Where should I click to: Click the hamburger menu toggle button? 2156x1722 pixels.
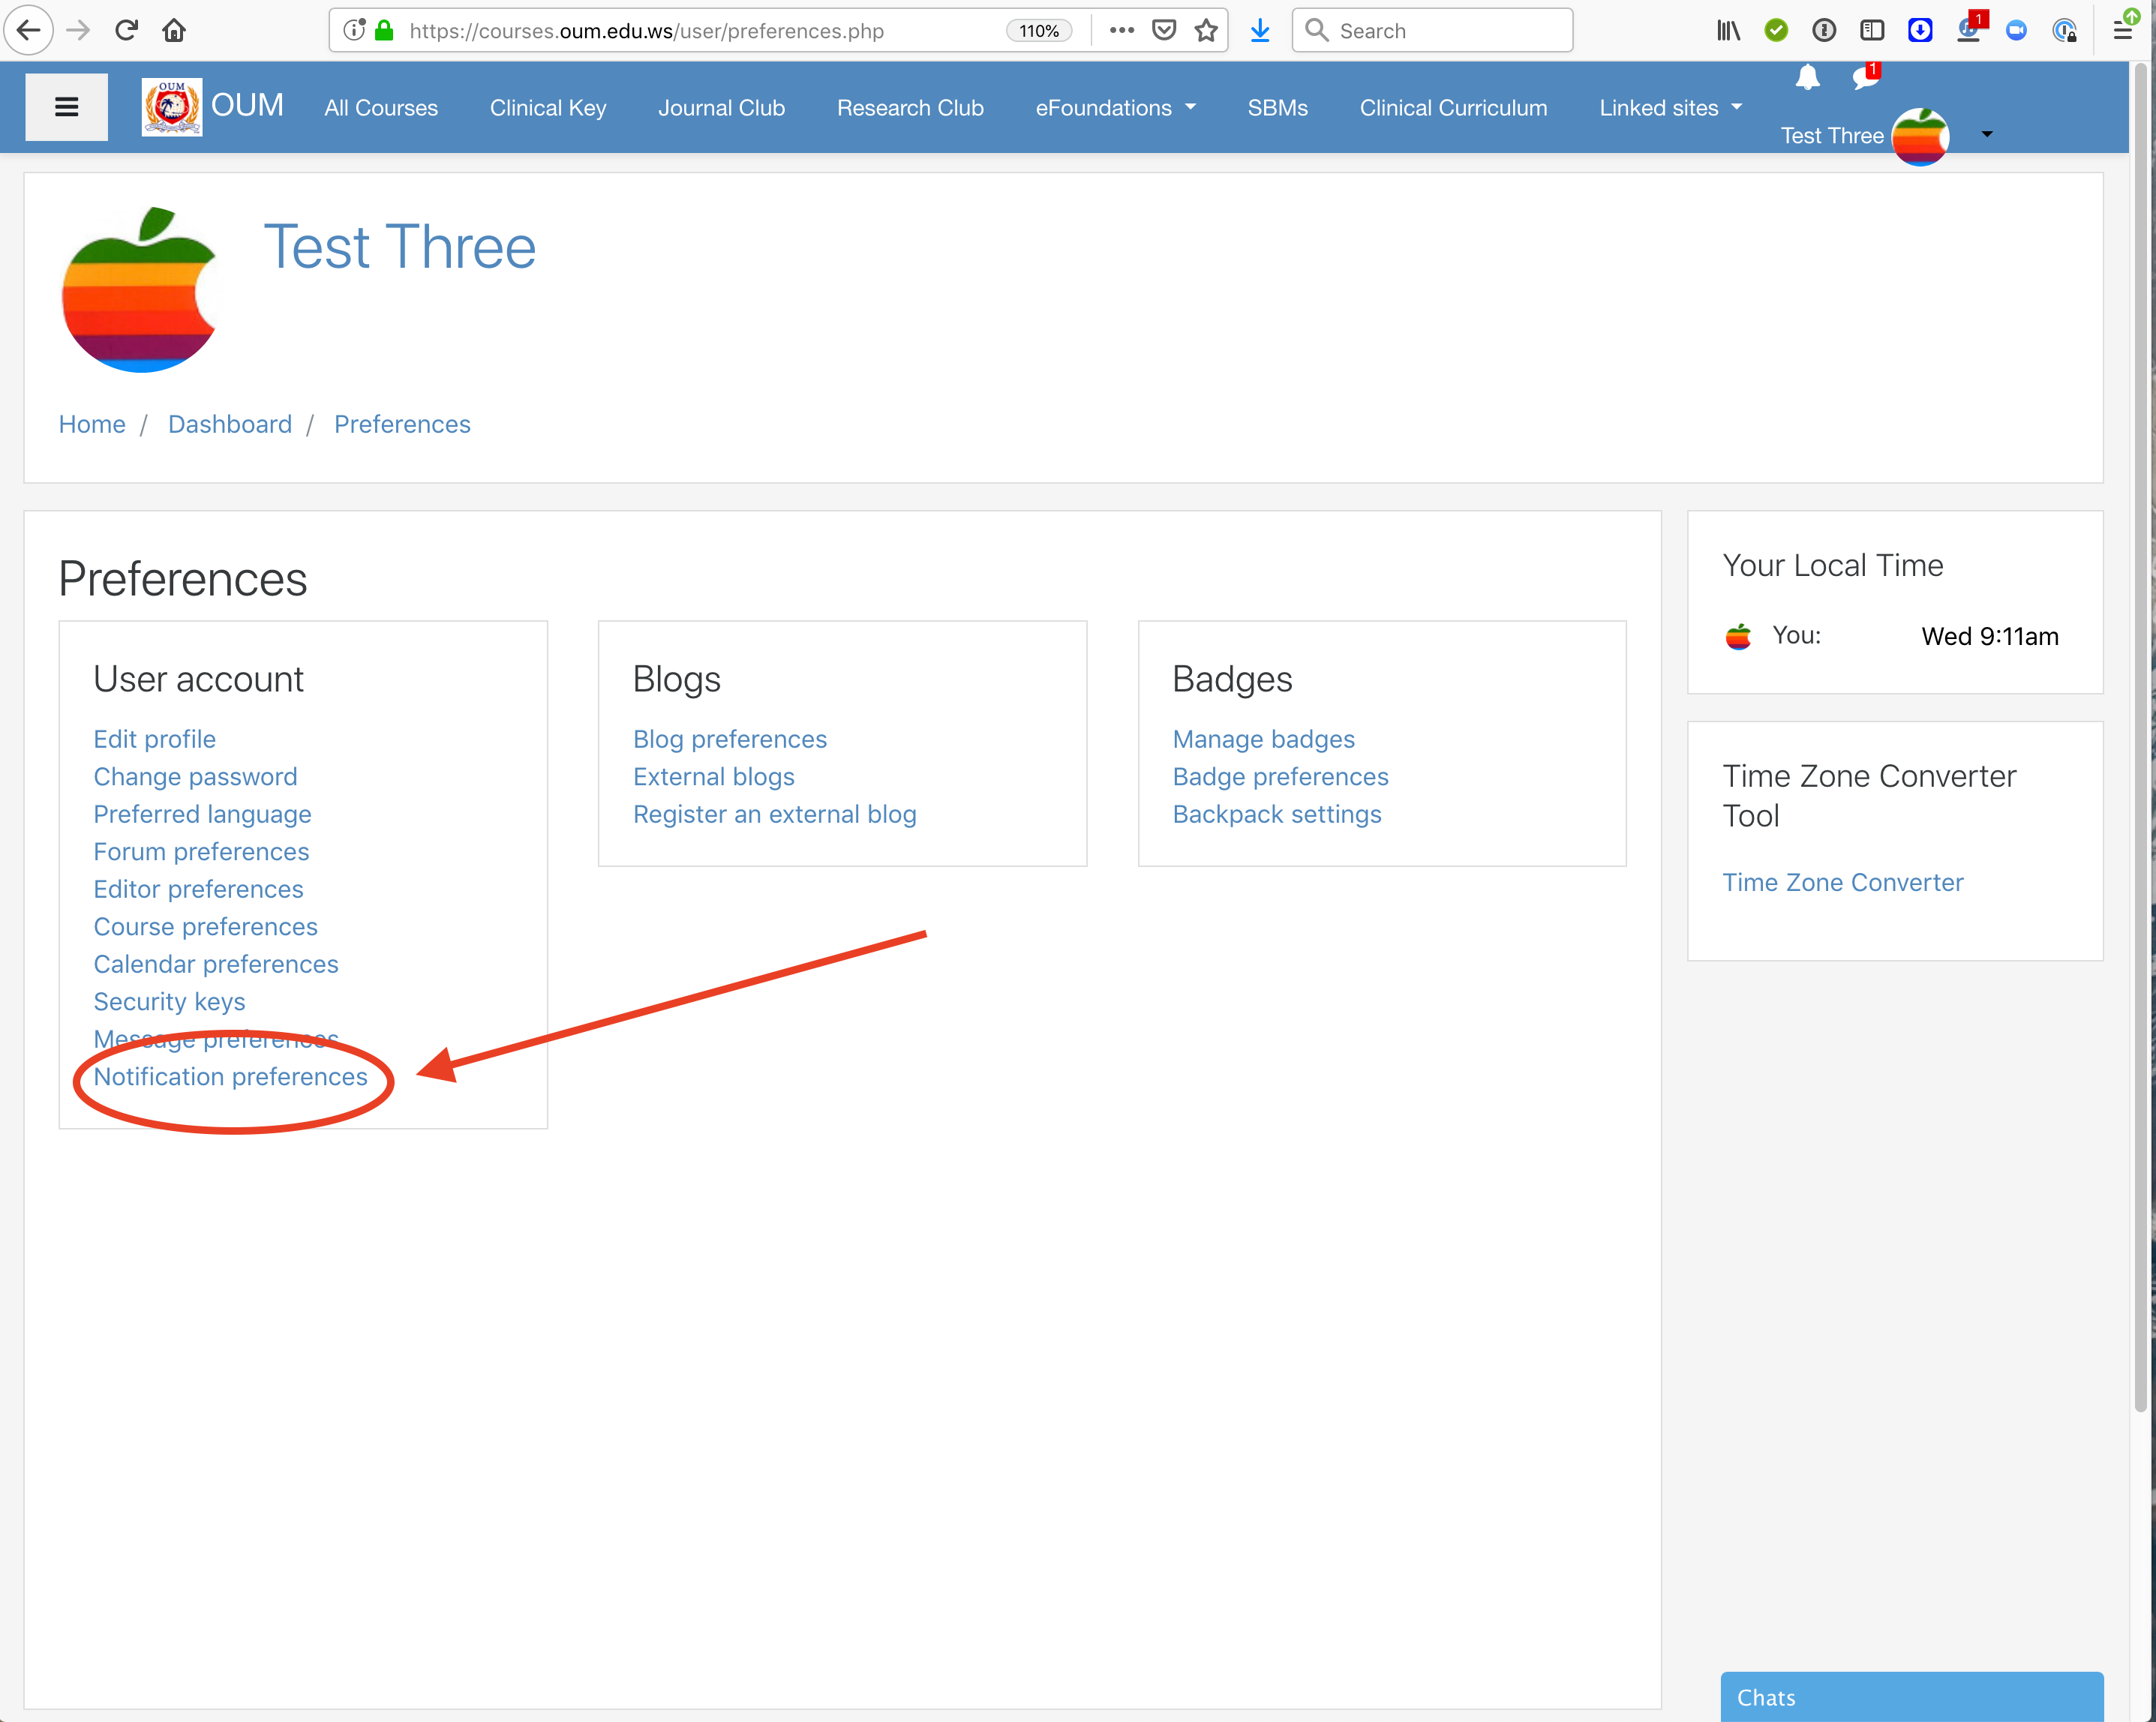[66, 107]
